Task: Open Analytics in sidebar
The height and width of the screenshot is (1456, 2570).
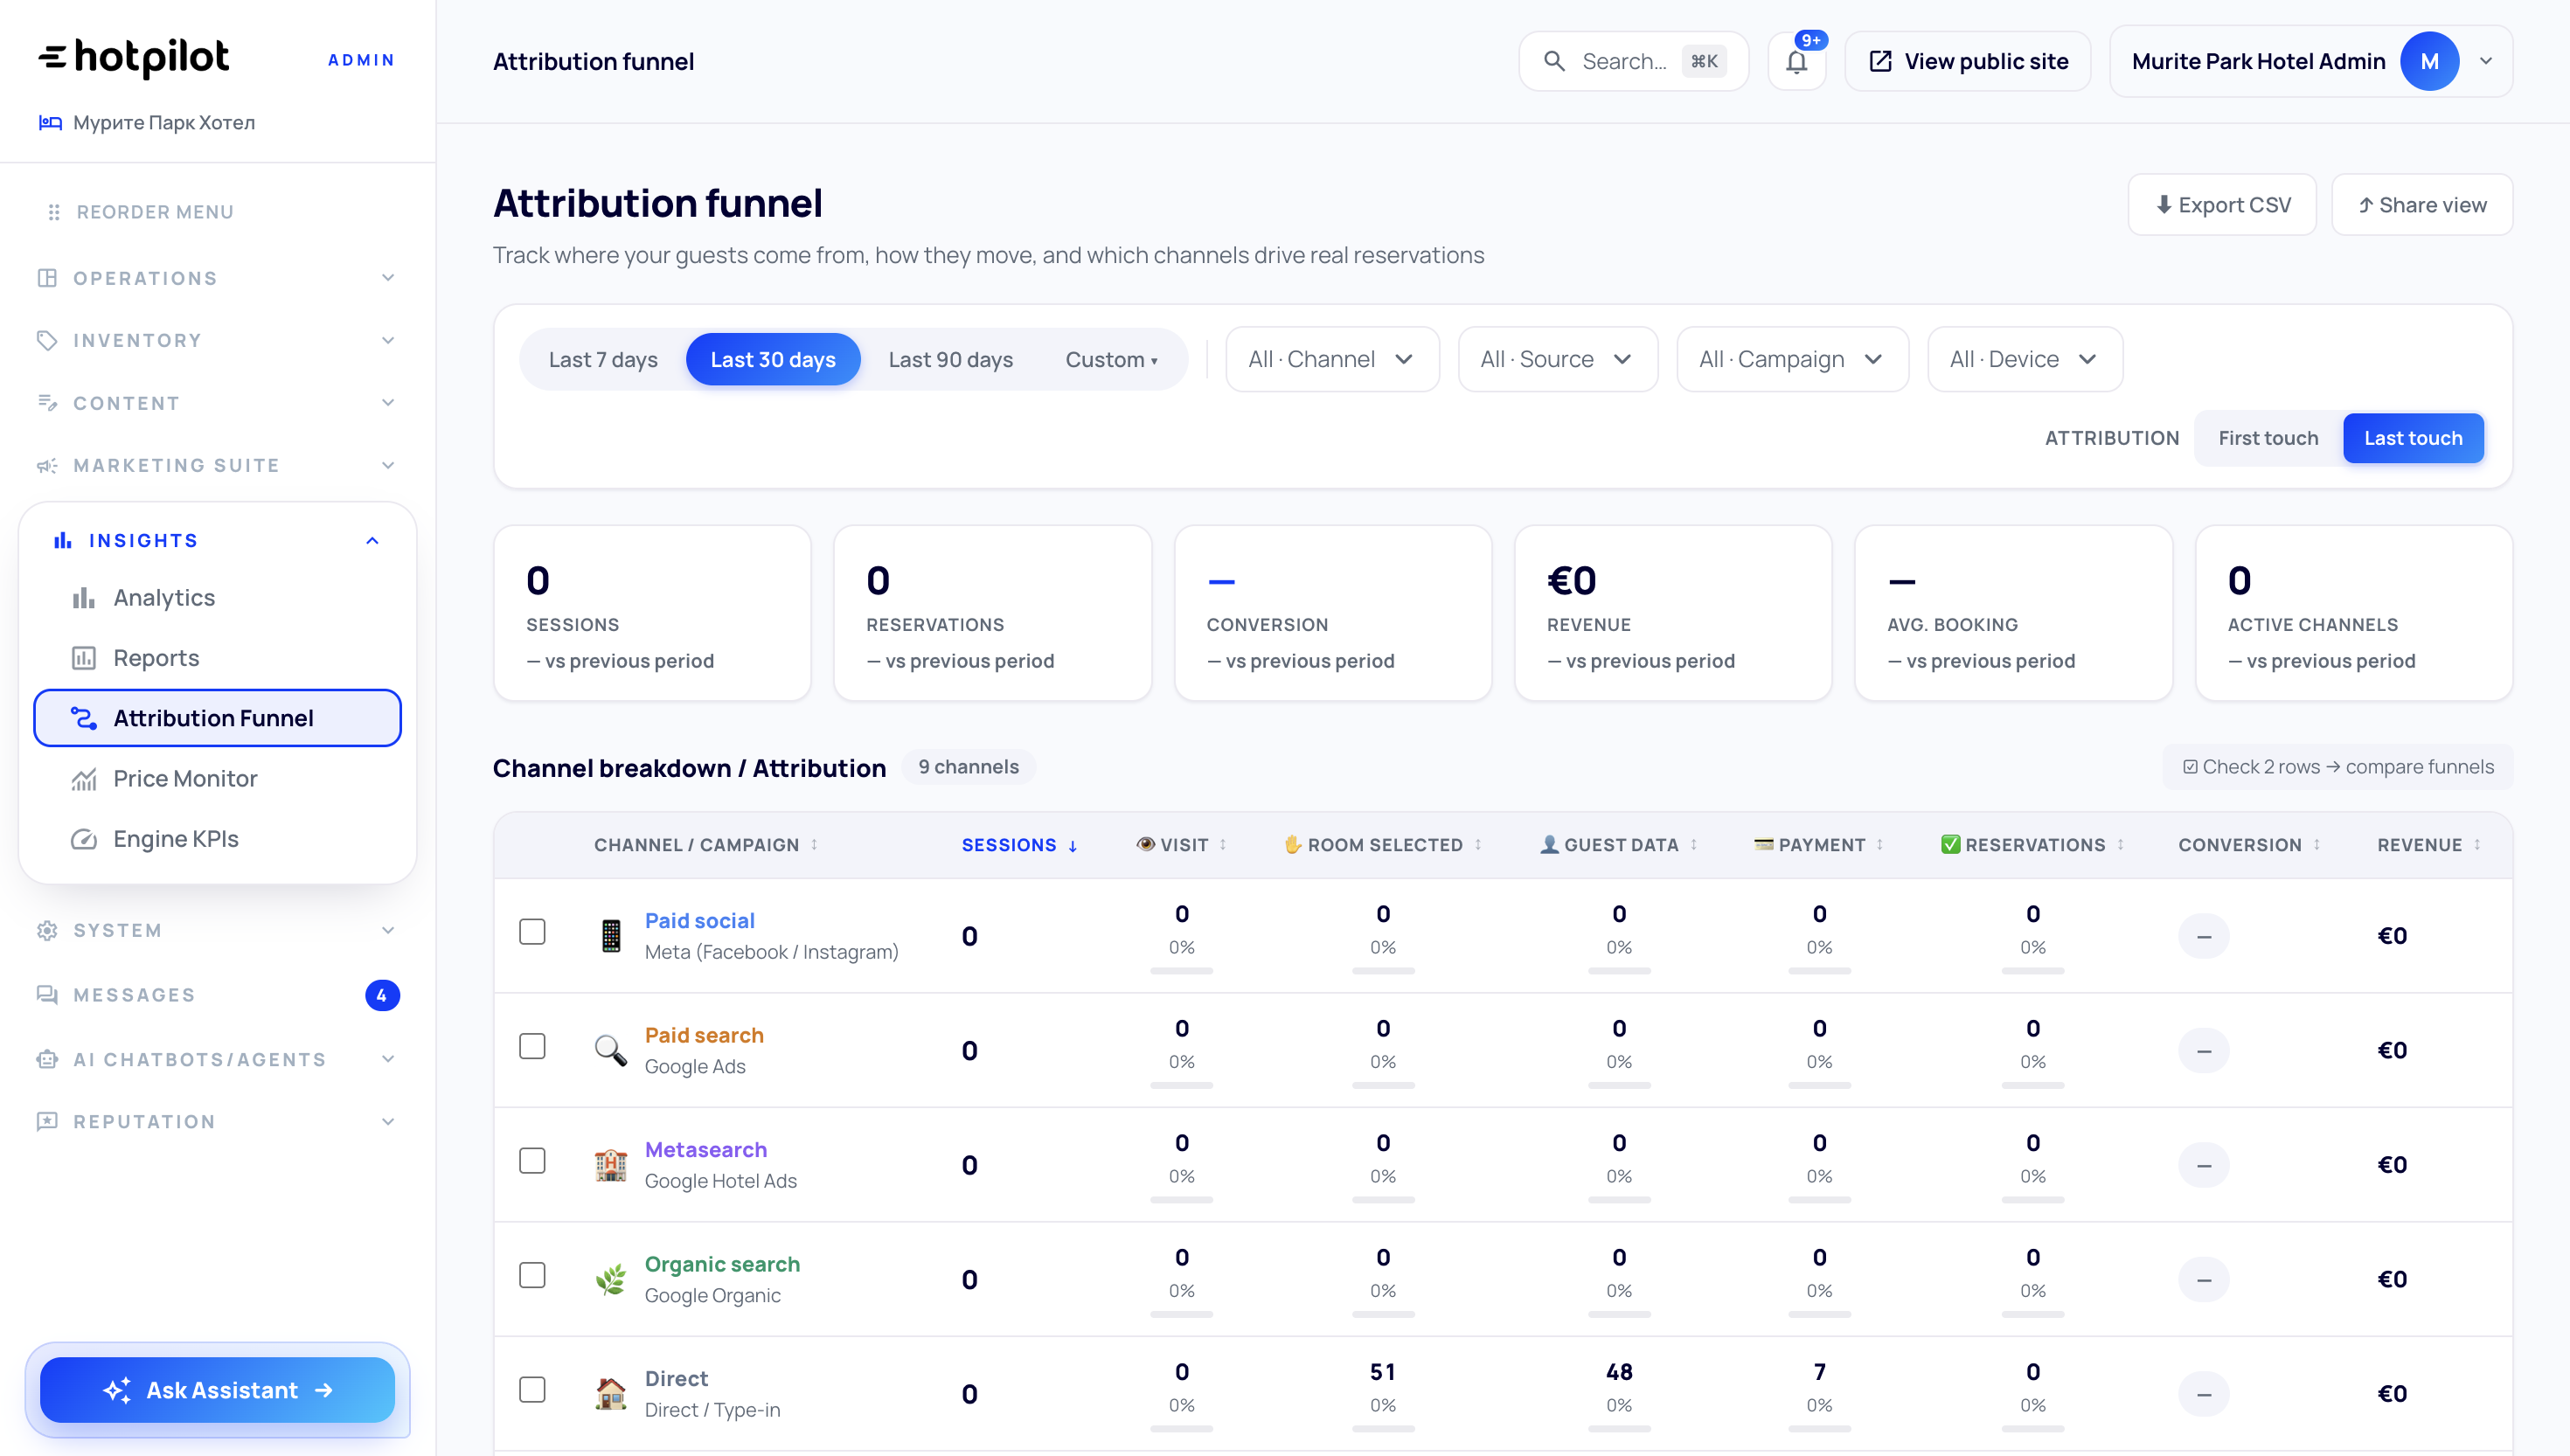Action: click(217, 598)
